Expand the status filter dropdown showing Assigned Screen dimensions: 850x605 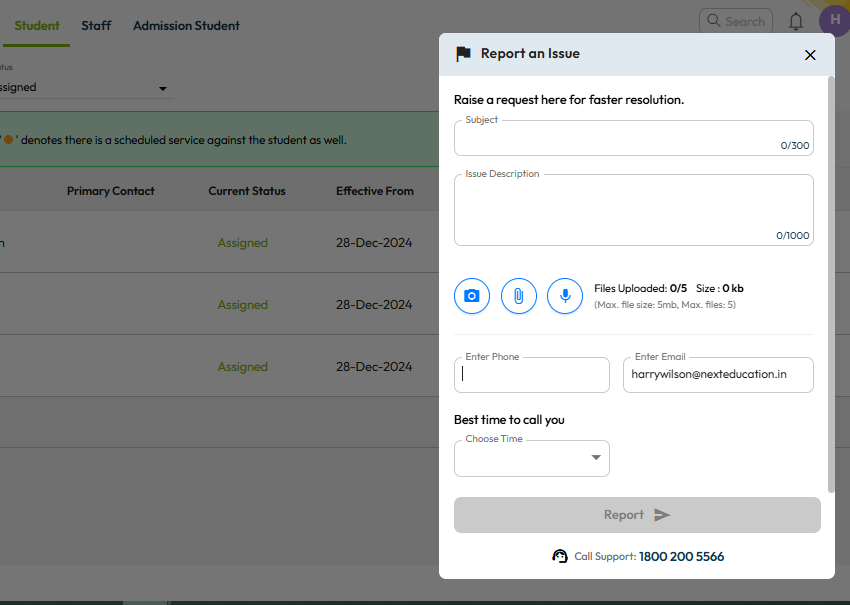click(x=85, y=88)
